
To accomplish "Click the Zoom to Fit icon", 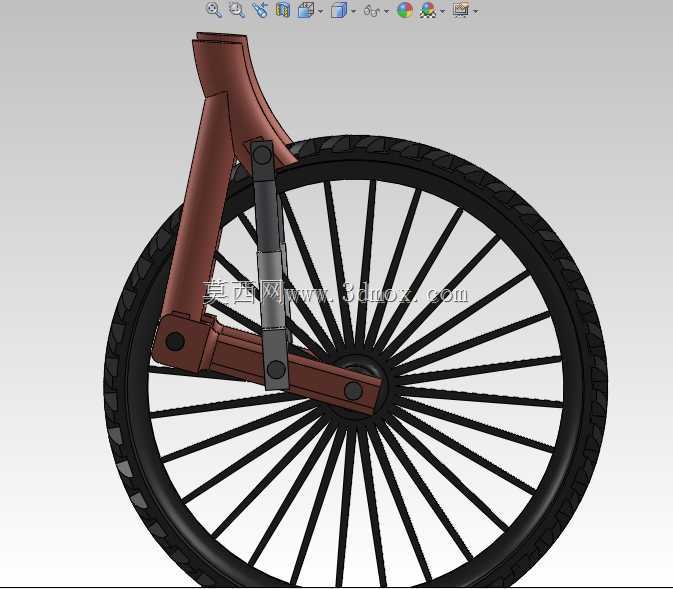I will pyautogui.click(x=214, y=10).
